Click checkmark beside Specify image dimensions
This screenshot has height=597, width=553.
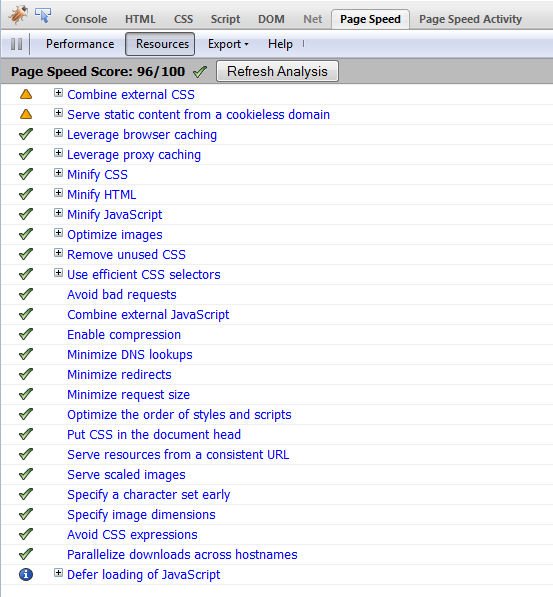(26, 514)
